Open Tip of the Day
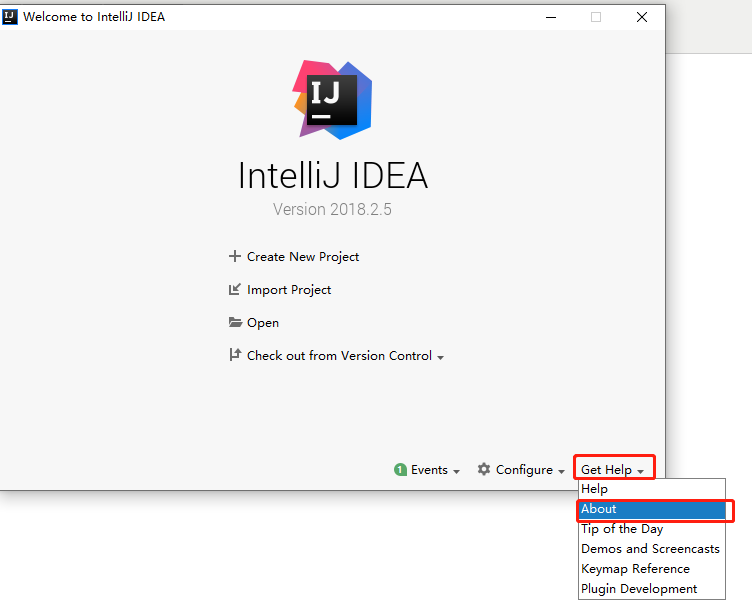This screenshot has height=613, width=752. [622, 529]
